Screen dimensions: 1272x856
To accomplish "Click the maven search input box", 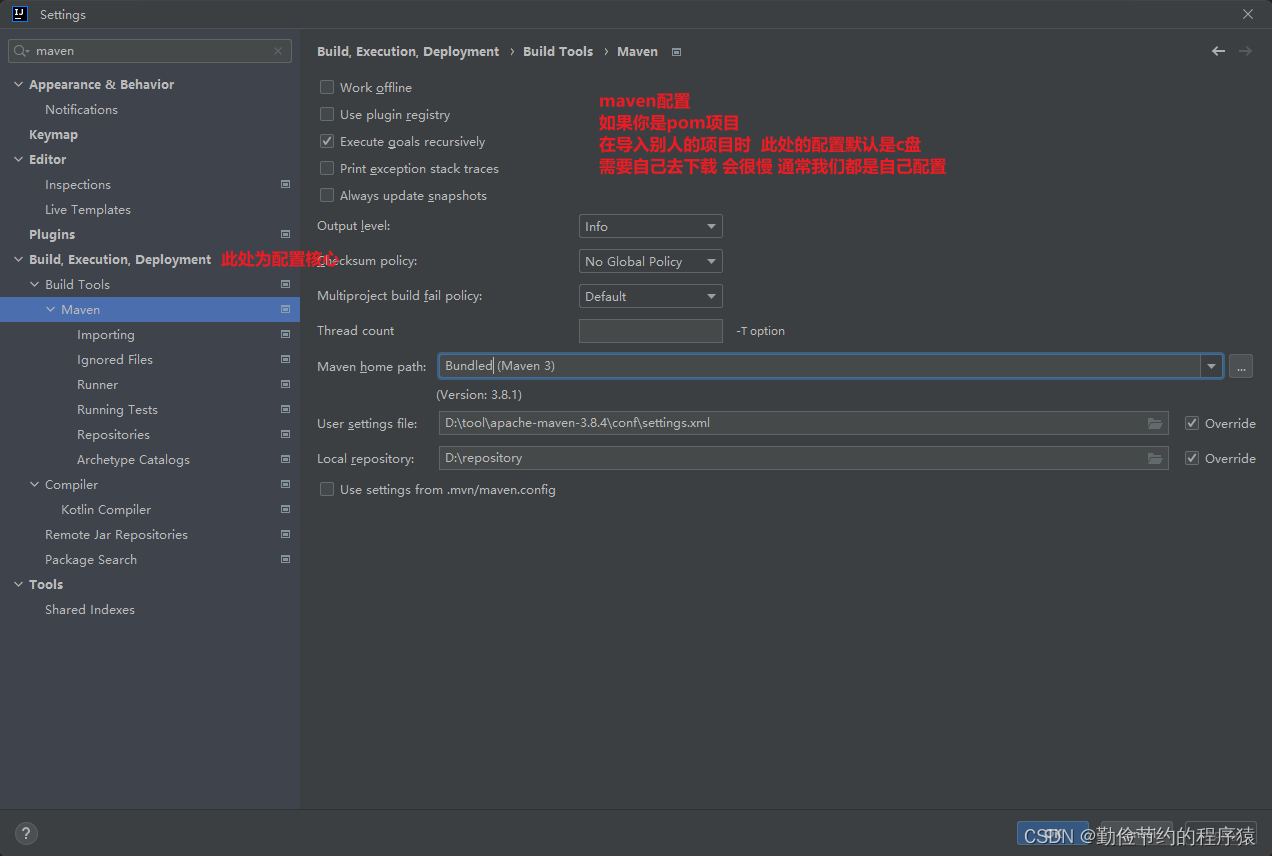I will [x=150, y=51].
